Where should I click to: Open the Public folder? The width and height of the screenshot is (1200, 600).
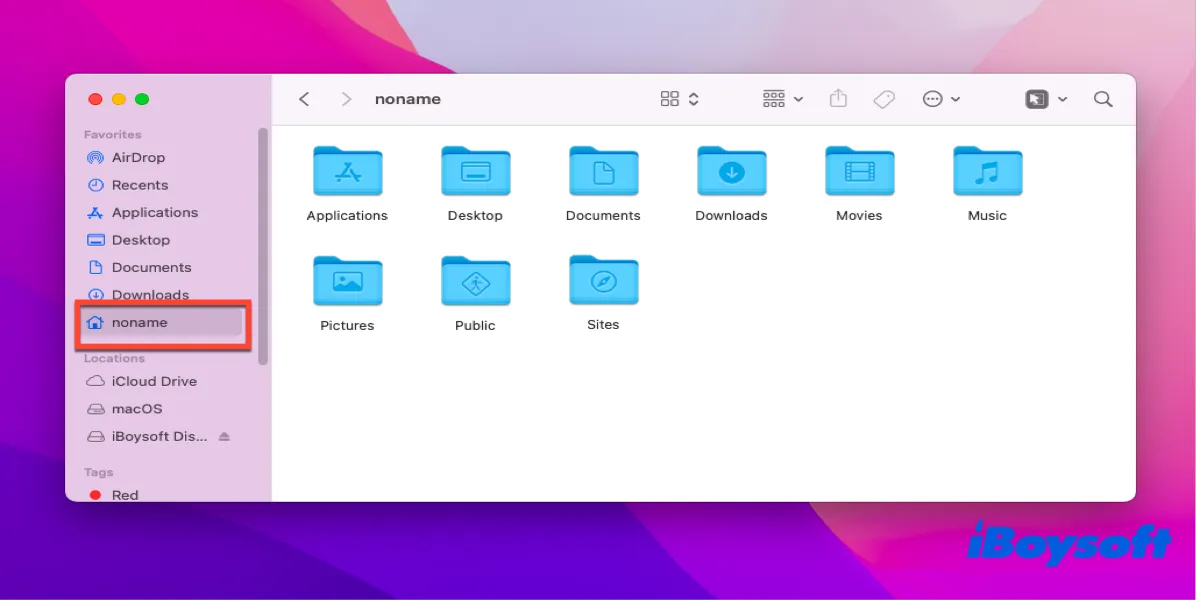click(475, 281)
